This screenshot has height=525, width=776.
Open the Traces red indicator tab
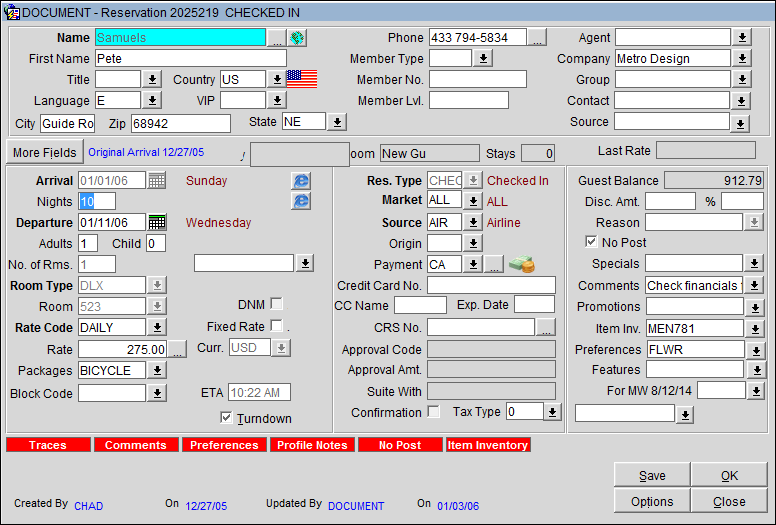48,445
